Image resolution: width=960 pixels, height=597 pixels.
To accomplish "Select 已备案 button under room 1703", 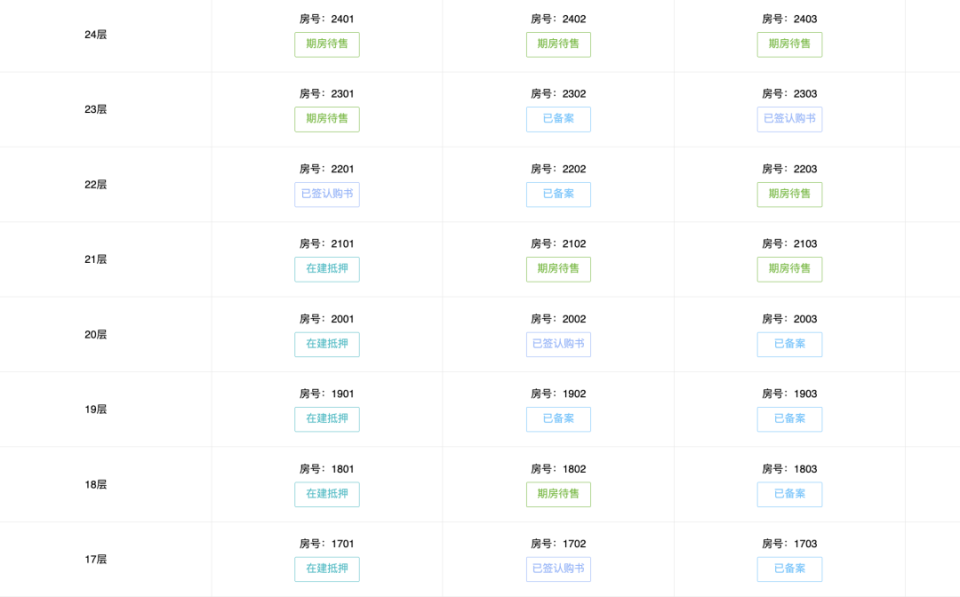I will click(790, 569).
